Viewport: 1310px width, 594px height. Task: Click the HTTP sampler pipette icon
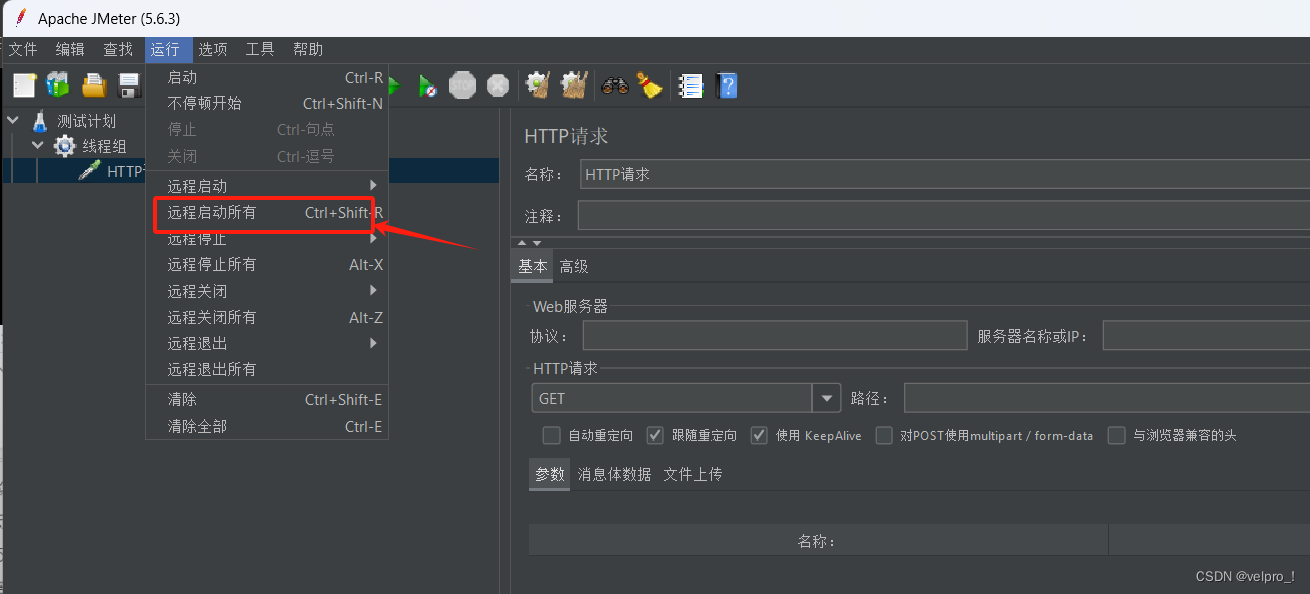[x=90, y=171]
